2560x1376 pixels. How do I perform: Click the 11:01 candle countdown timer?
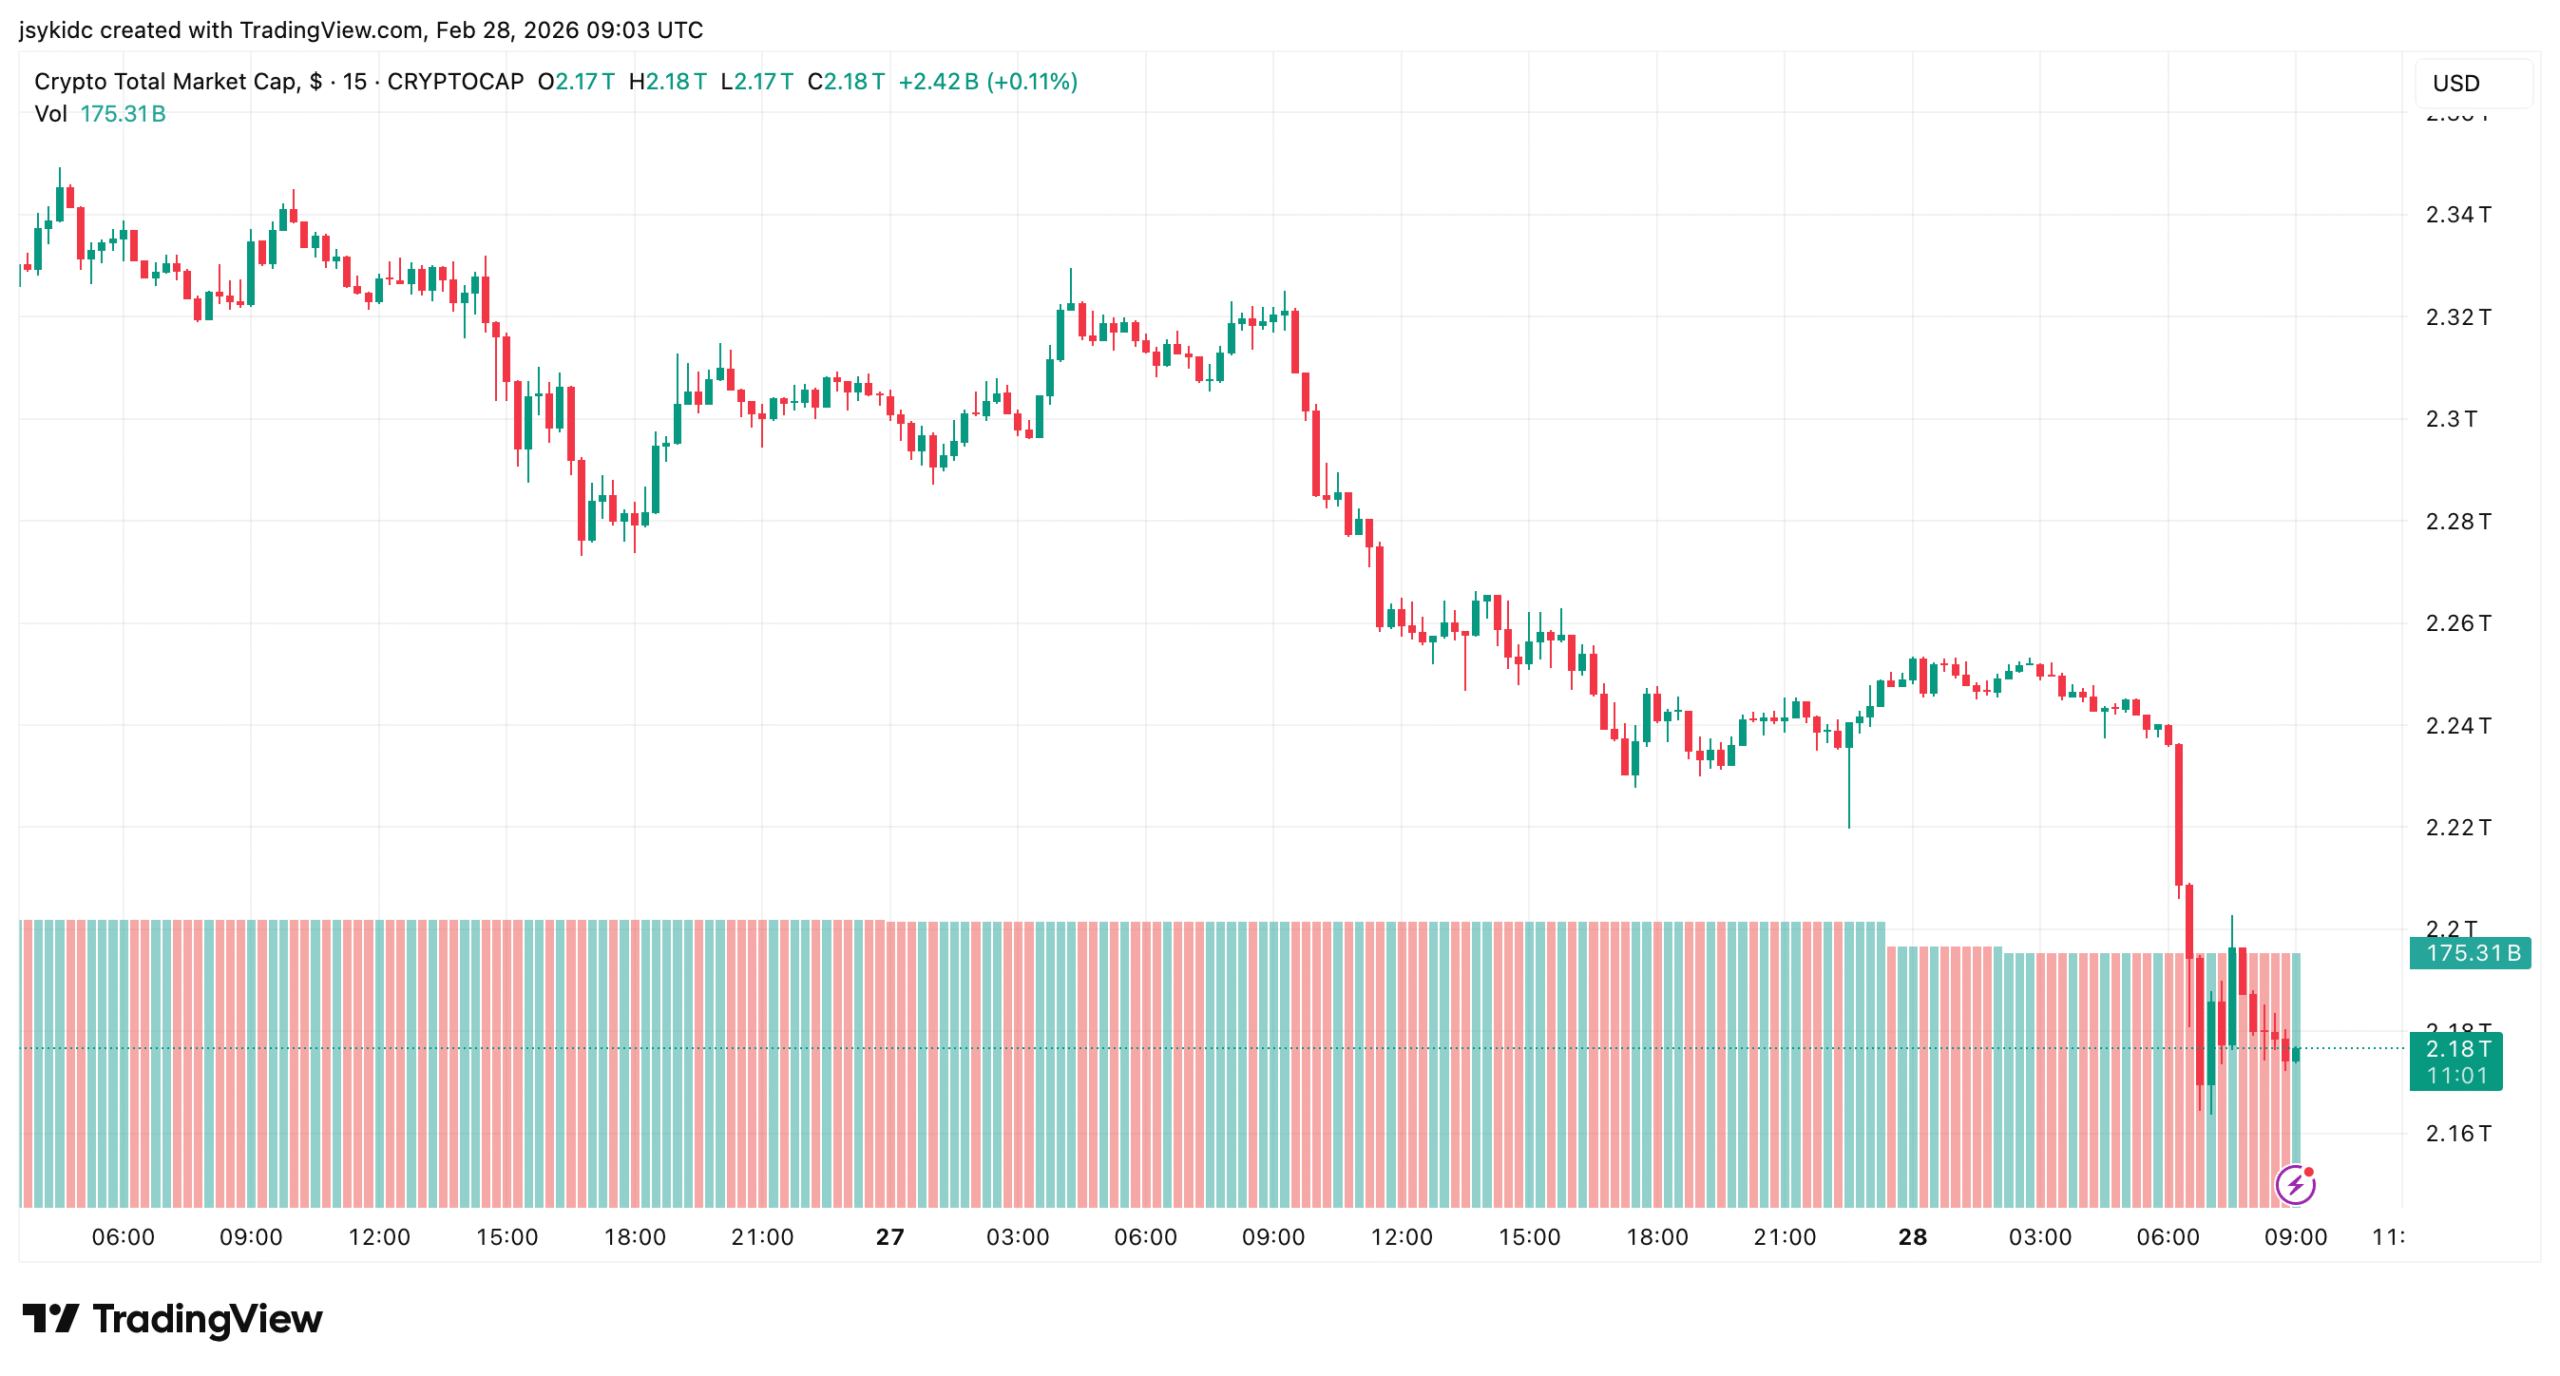[2456, 1076]
